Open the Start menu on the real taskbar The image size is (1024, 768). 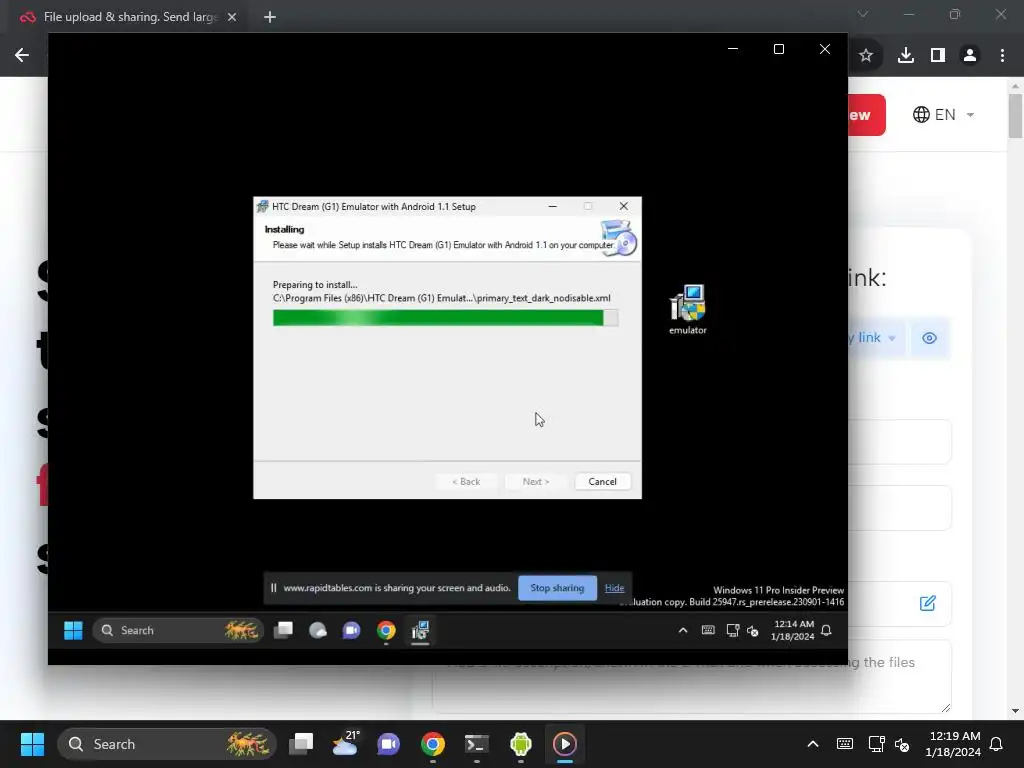point(32,744)
